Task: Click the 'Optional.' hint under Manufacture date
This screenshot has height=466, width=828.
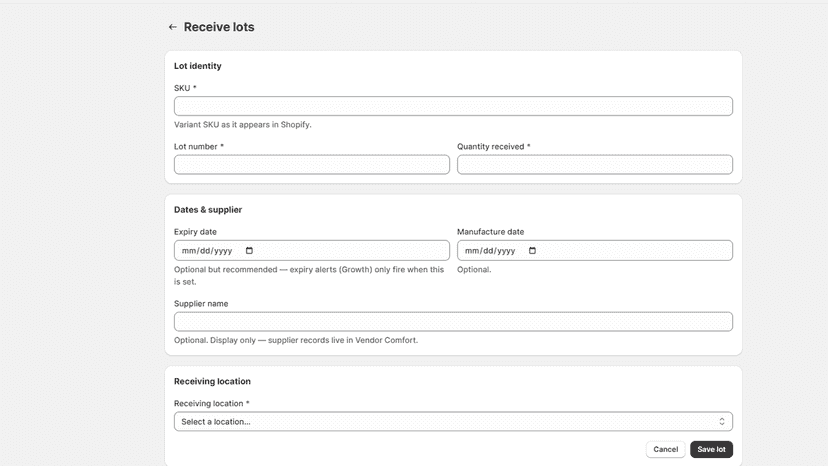Action: pyautogui.click(x=474, y=269)
